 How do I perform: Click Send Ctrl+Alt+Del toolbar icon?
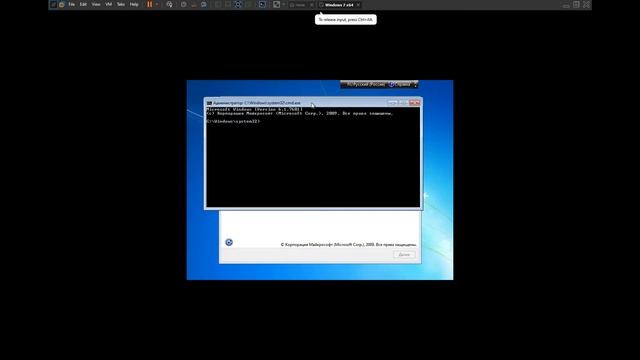169,4
